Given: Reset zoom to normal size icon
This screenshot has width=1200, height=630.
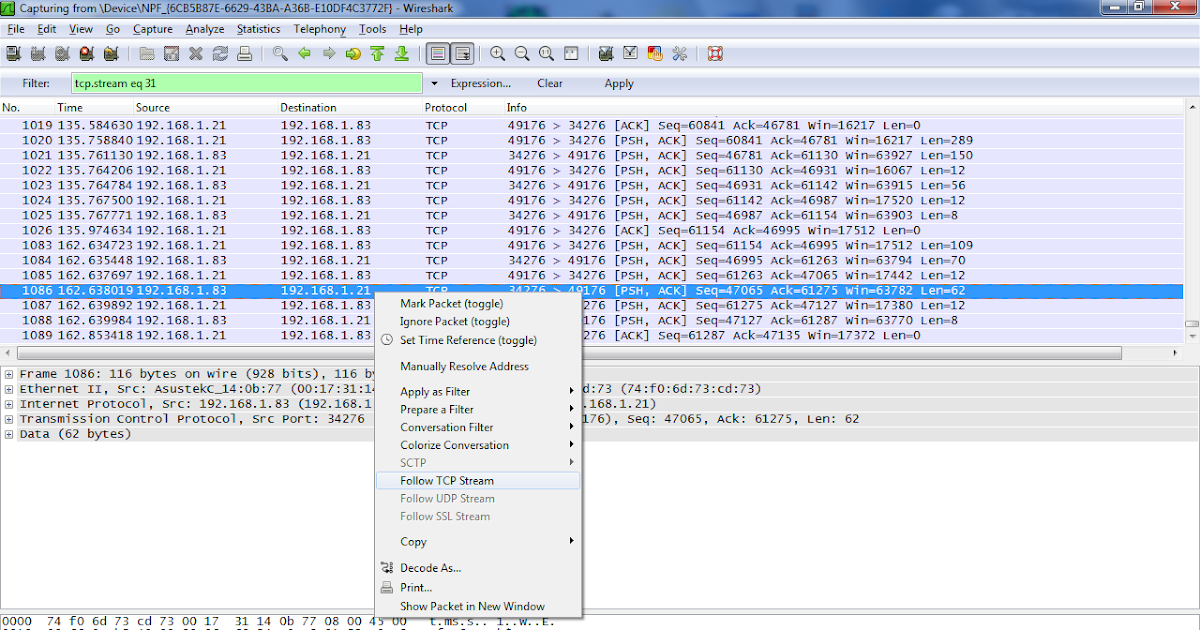Looking at the screenshot, I should pyautogui.click(x=546, y=54).
